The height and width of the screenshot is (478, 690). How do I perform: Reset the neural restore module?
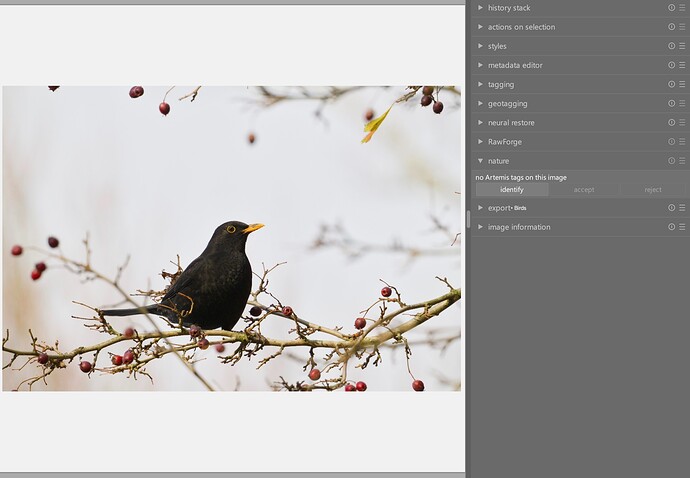pos(672,123)
